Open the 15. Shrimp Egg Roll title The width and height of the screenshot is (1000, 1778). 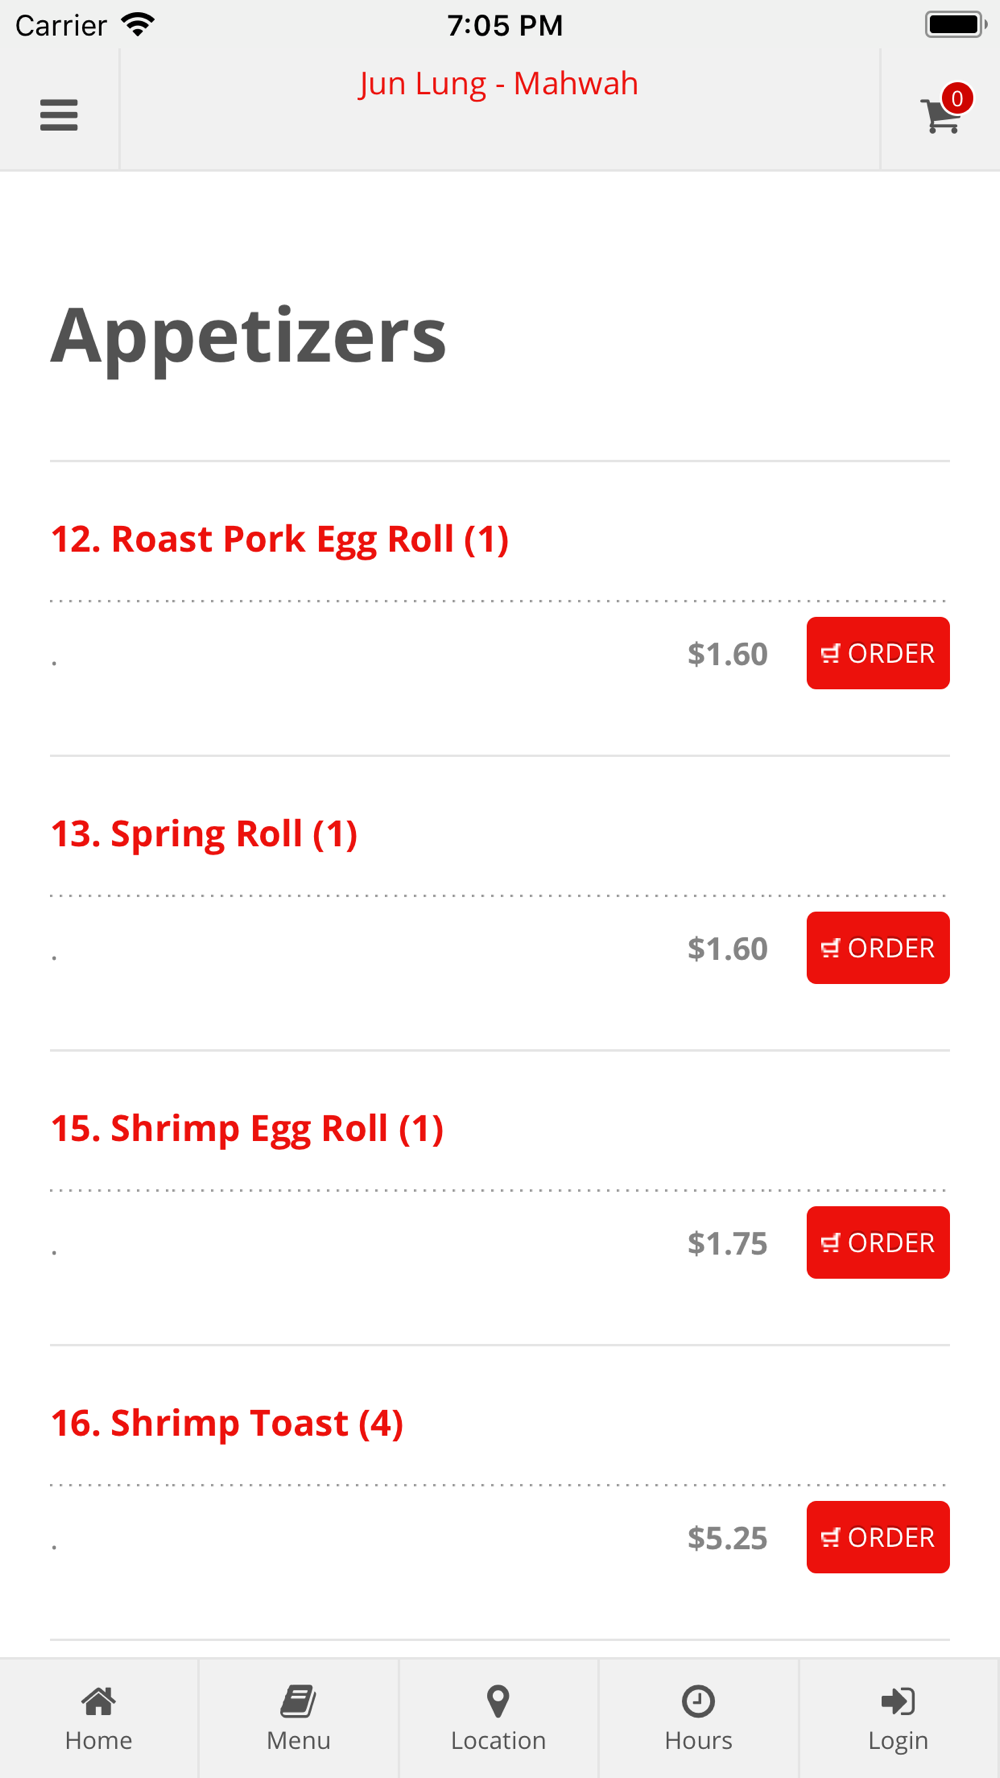click(x=247, y=1129)
